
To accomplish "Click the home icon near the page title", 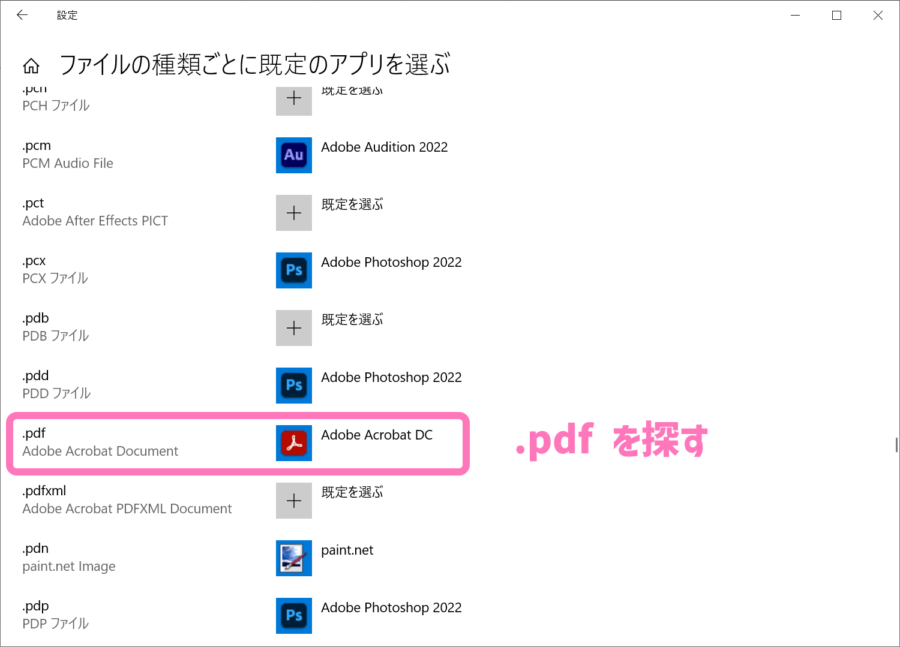I will (31, 64).
